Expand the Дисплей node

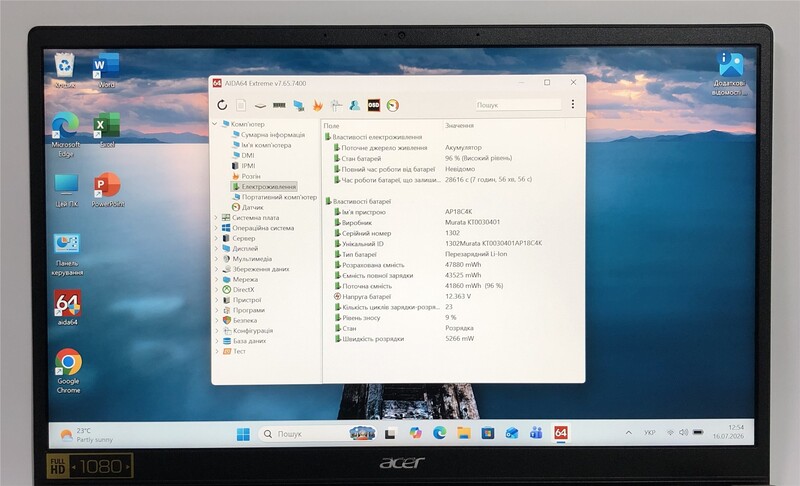coord(216,248)
